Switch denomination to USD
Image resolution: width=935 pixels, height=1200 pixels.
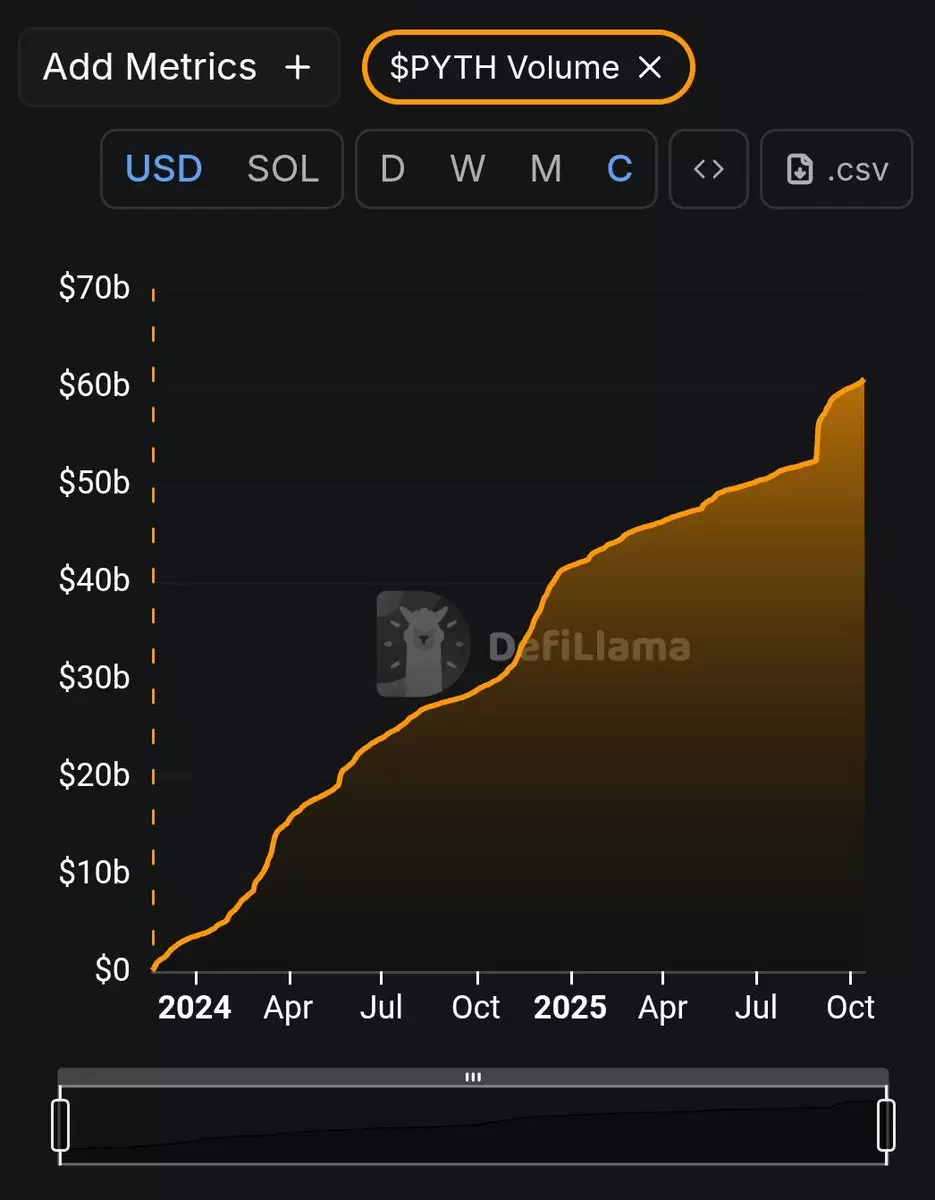click(164, 169)
